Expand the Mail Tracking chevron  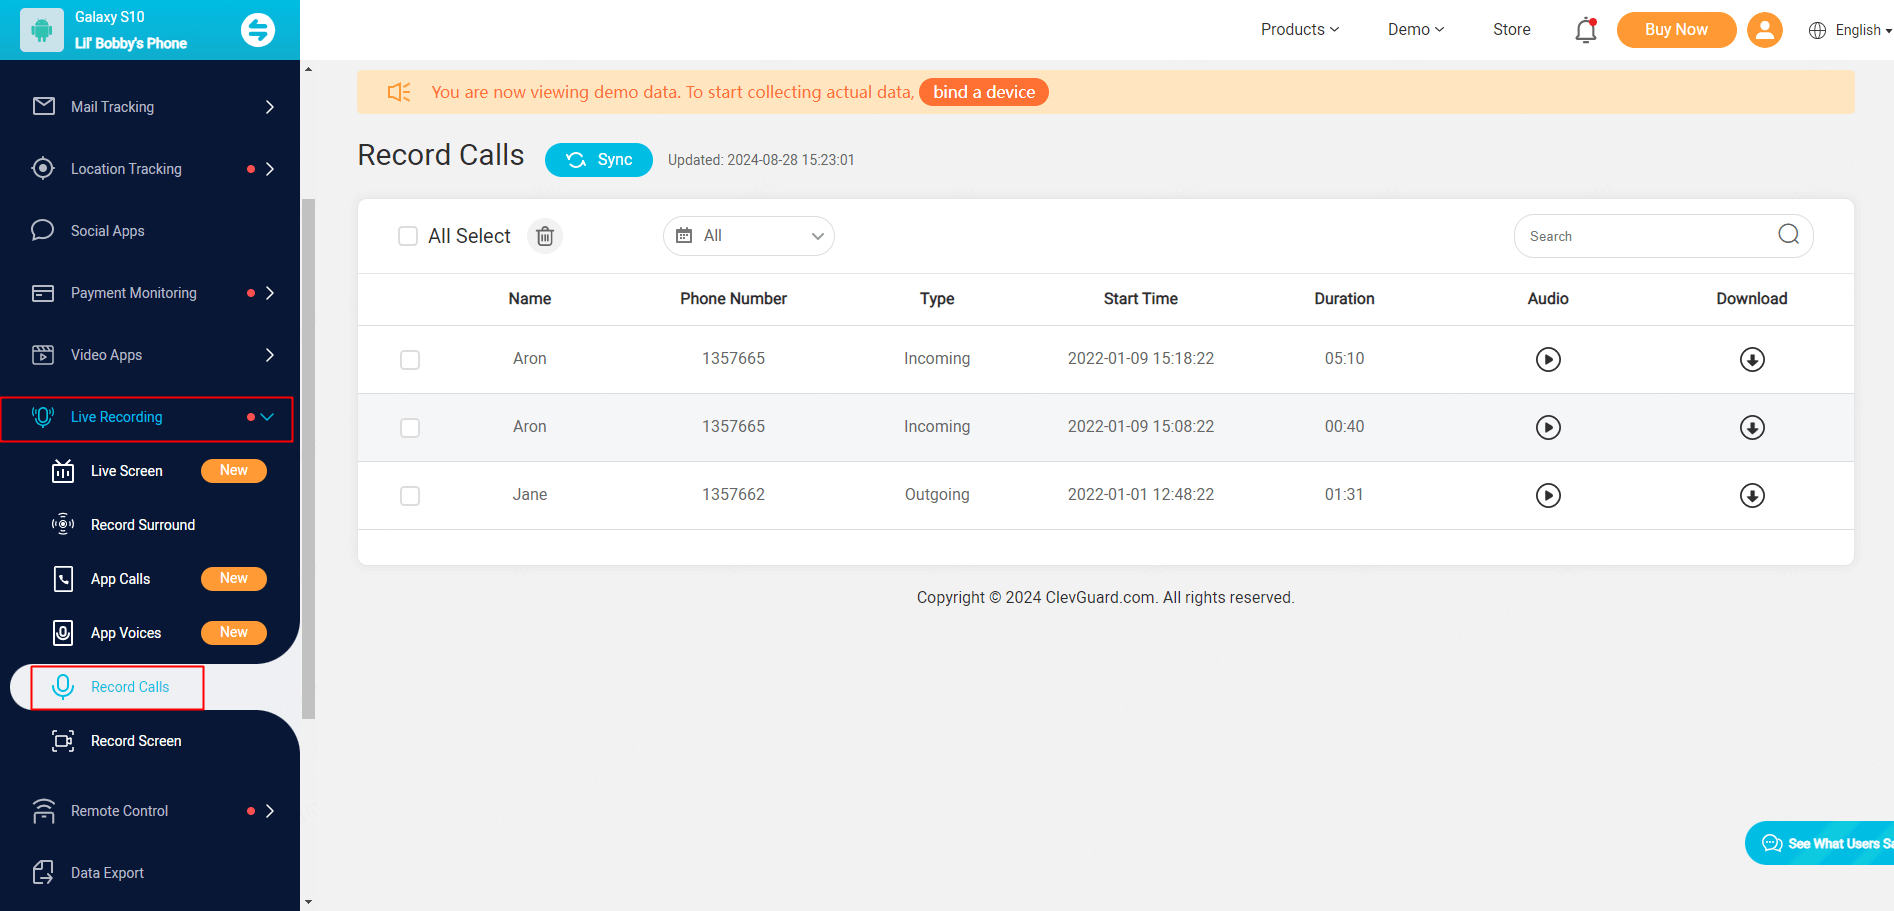click(x=270, y=107)
